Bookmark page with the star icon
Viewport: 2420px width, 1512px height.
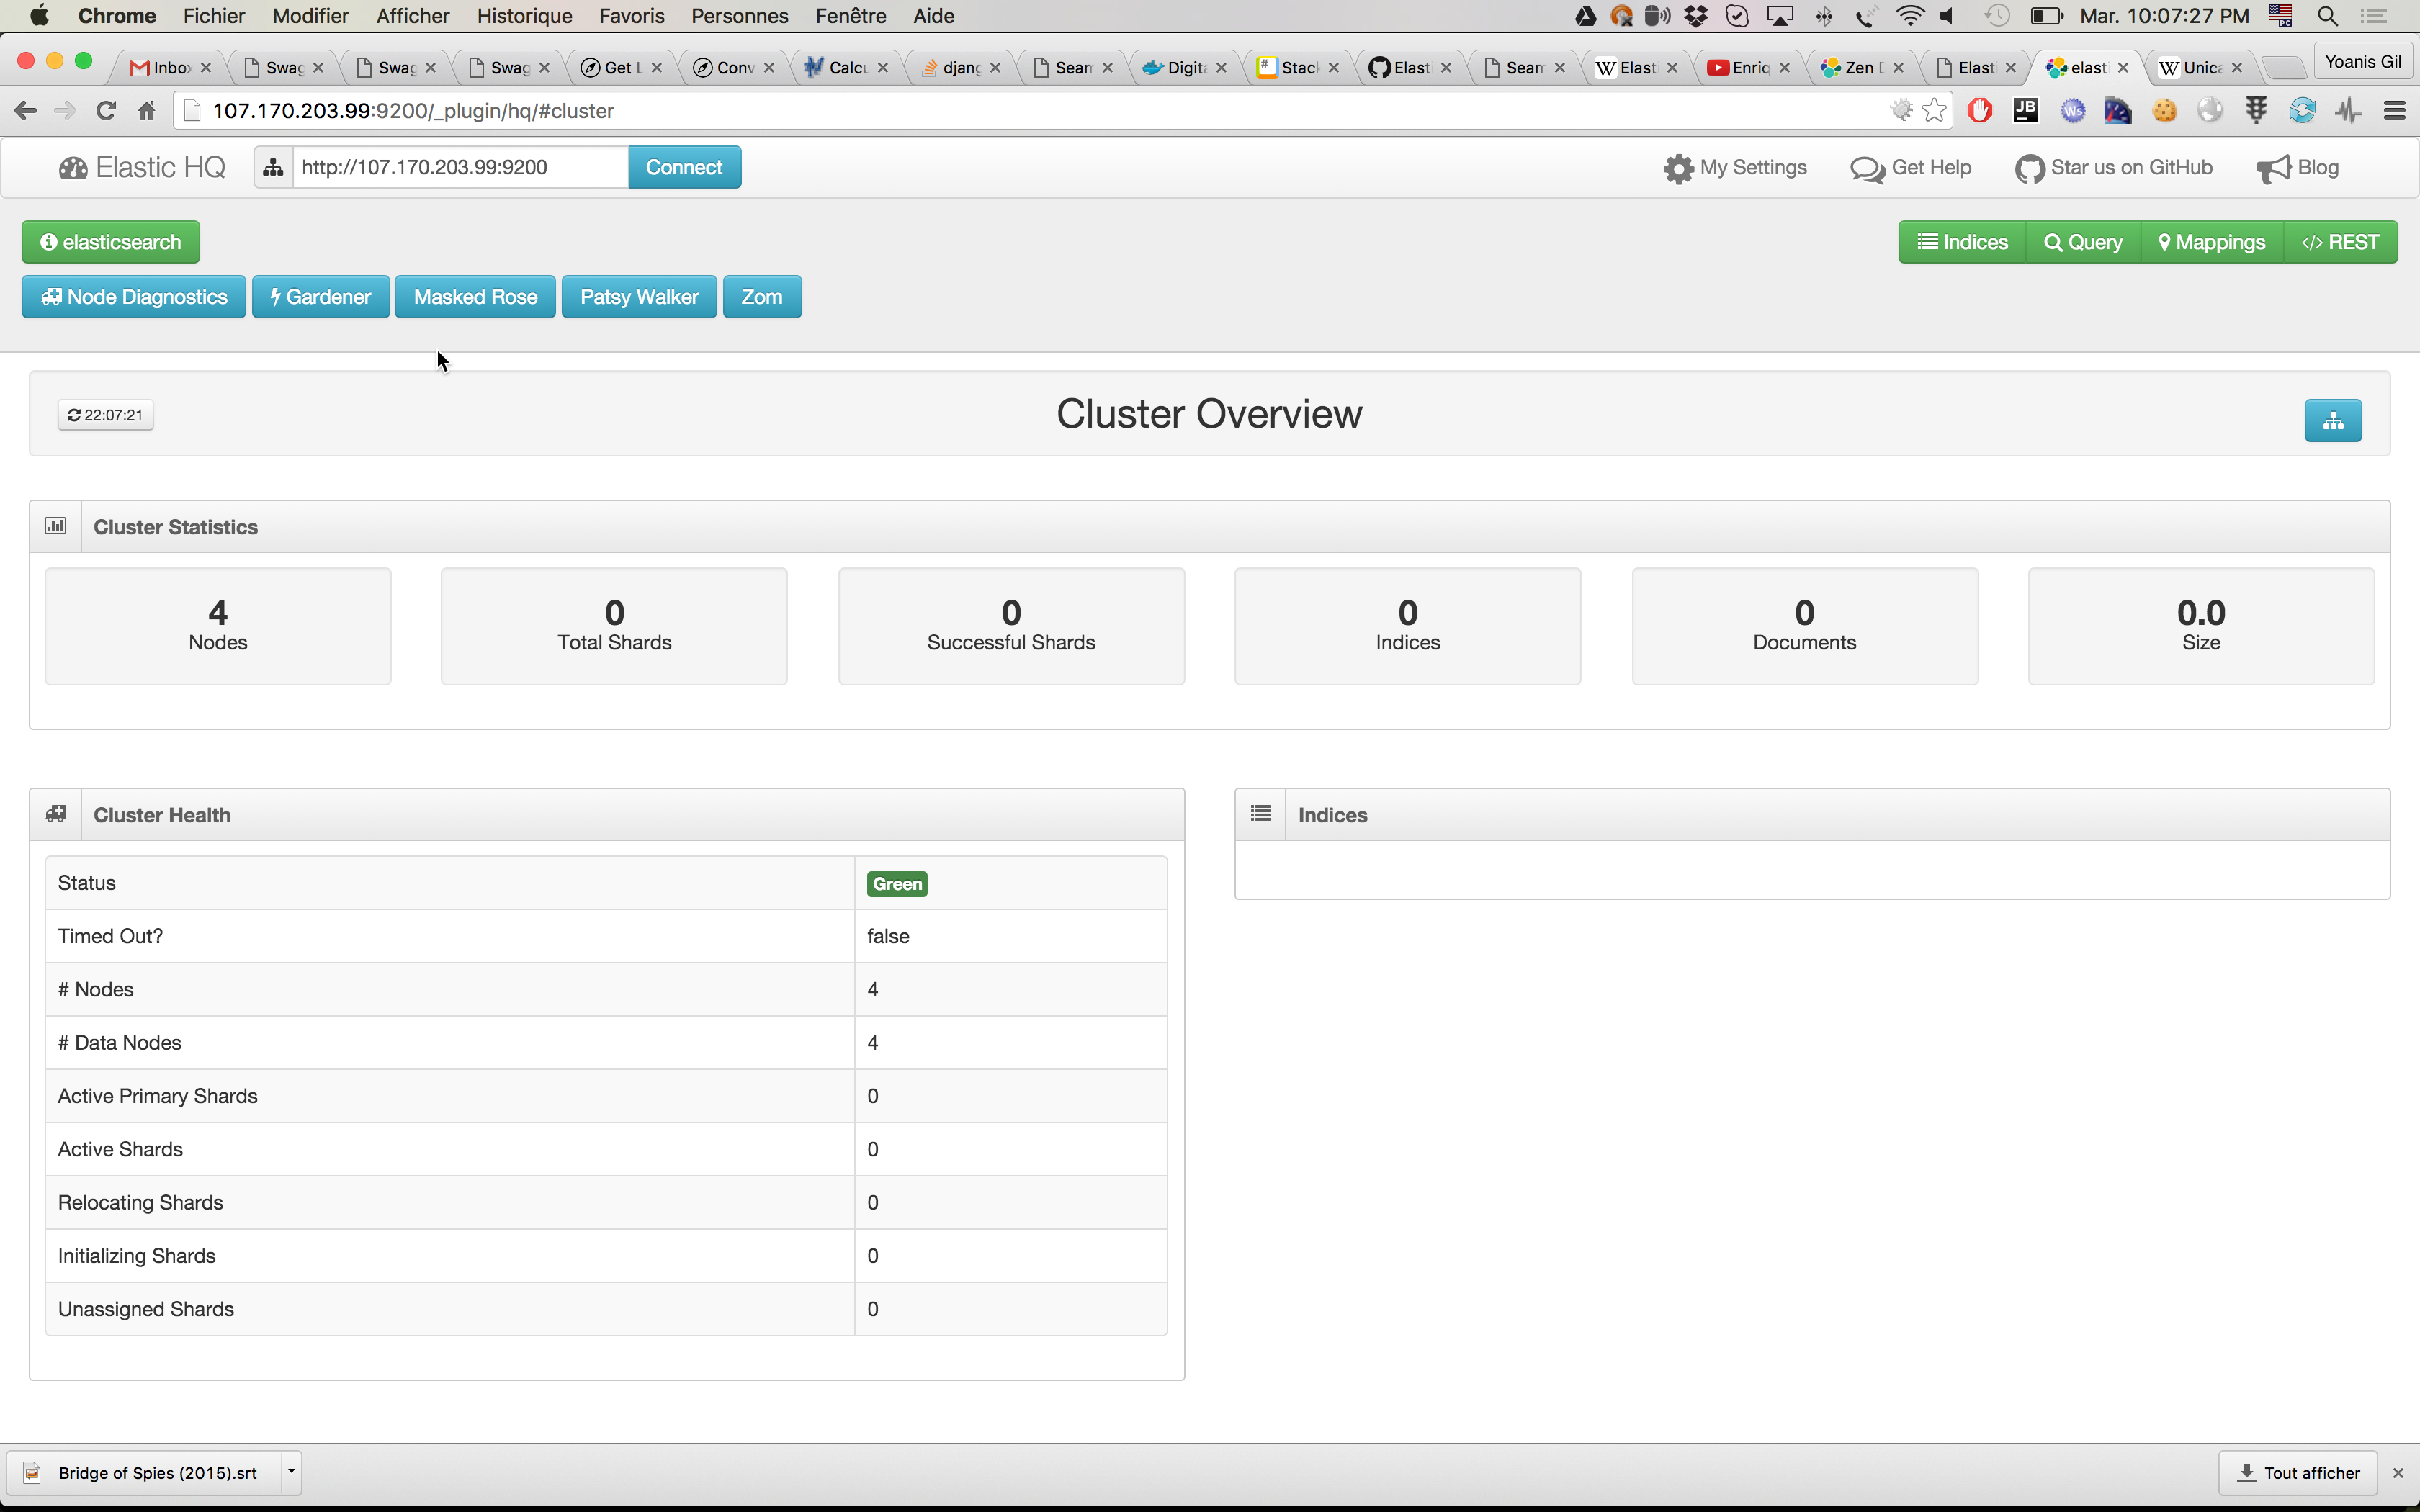[x=1934, y=111]
